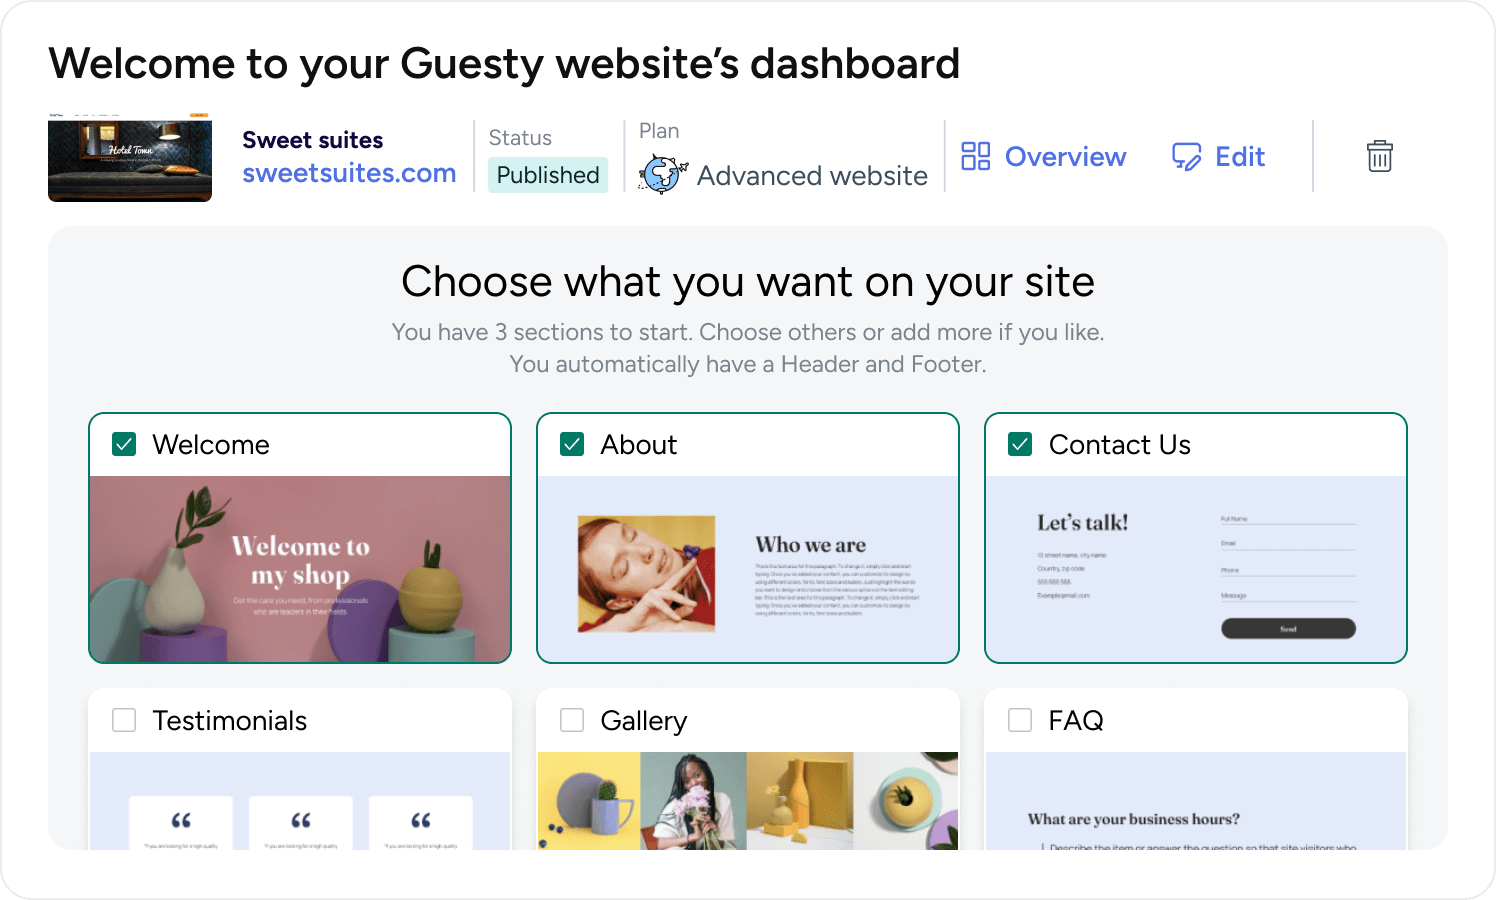Click the Sweet suites site name
The image size is (1496, 900).
(x=313, y=140)
